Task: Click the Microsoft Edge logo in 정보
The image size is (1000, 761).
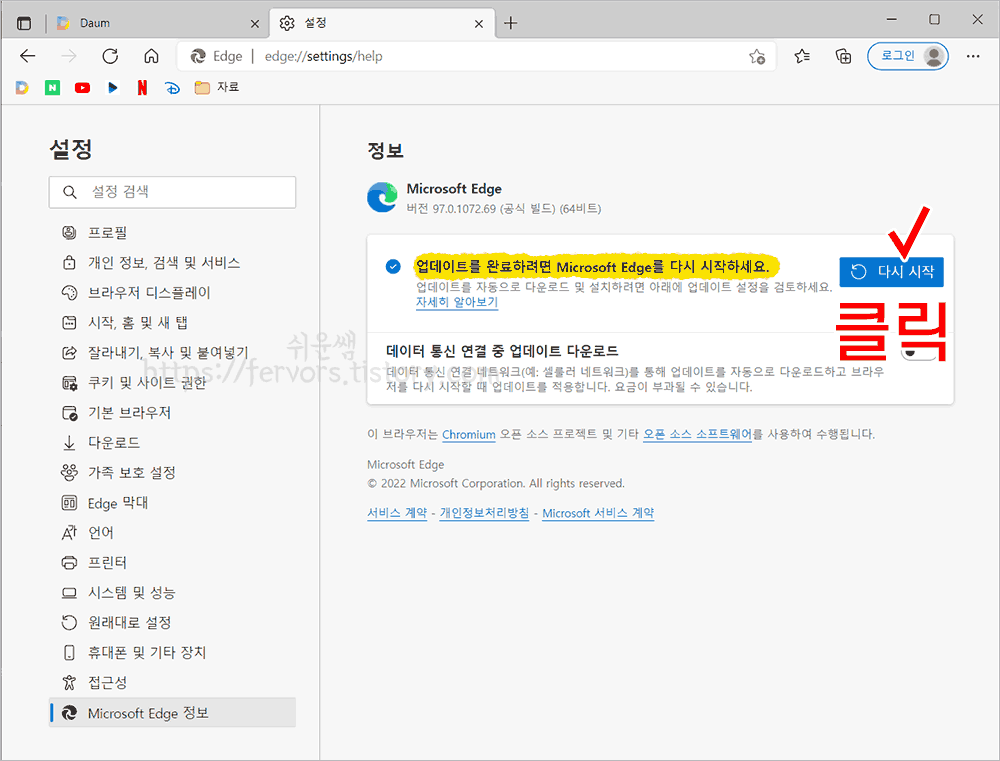Action: coord(383,197)
